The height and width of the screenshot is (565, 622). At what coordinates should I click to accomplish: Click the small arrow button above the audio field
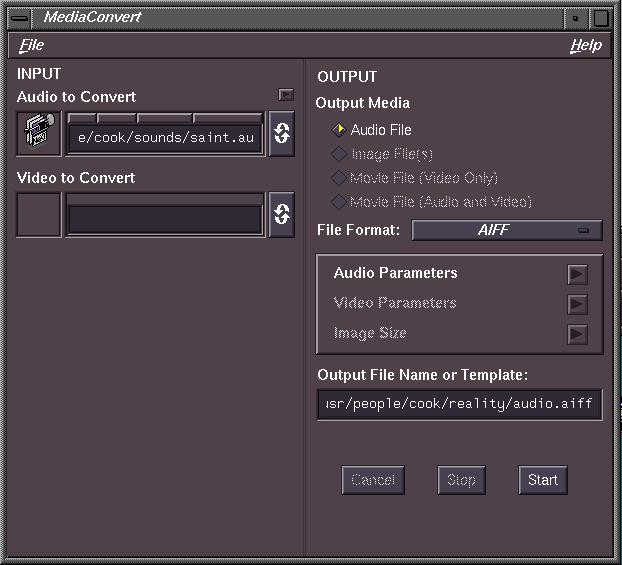(x=286, y=95)
